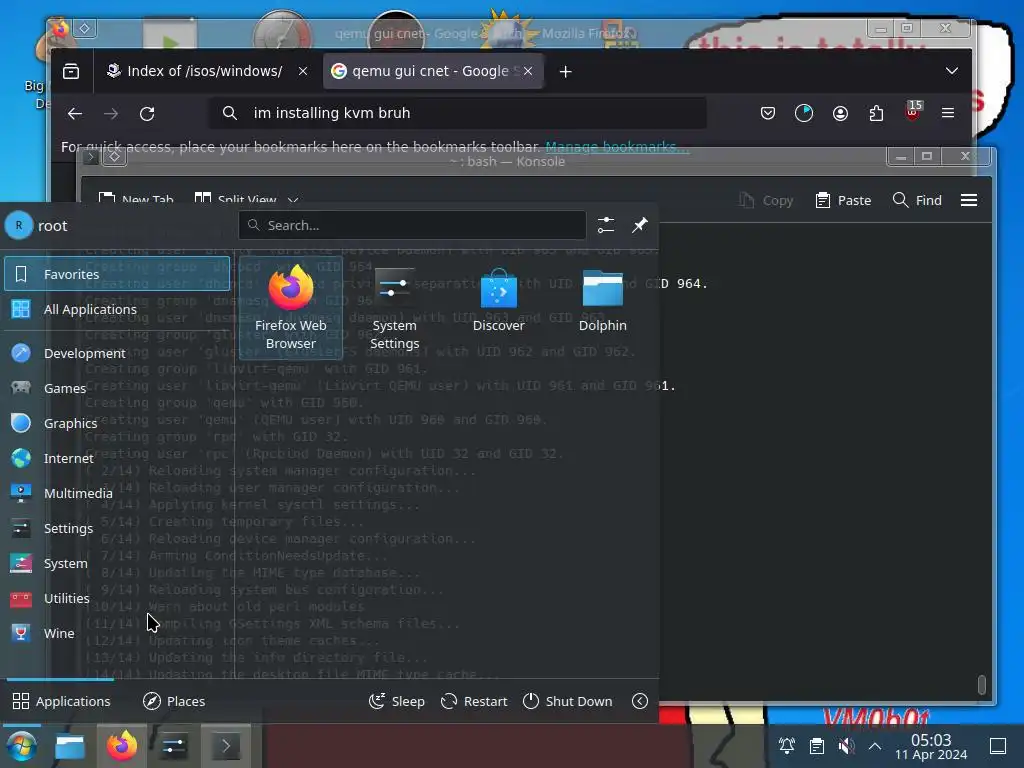Image resolution: width=1024 pixels, height=768 pixels.
Task: Launch Firefox Web Browser from Favorites
Action: point(291,308)
